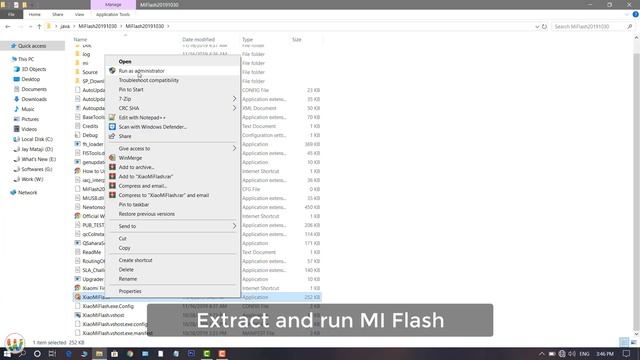Click the admin shield icon in menu
Image resolution: width=640 pixels, height=360 pixels.
click(112, 71)
